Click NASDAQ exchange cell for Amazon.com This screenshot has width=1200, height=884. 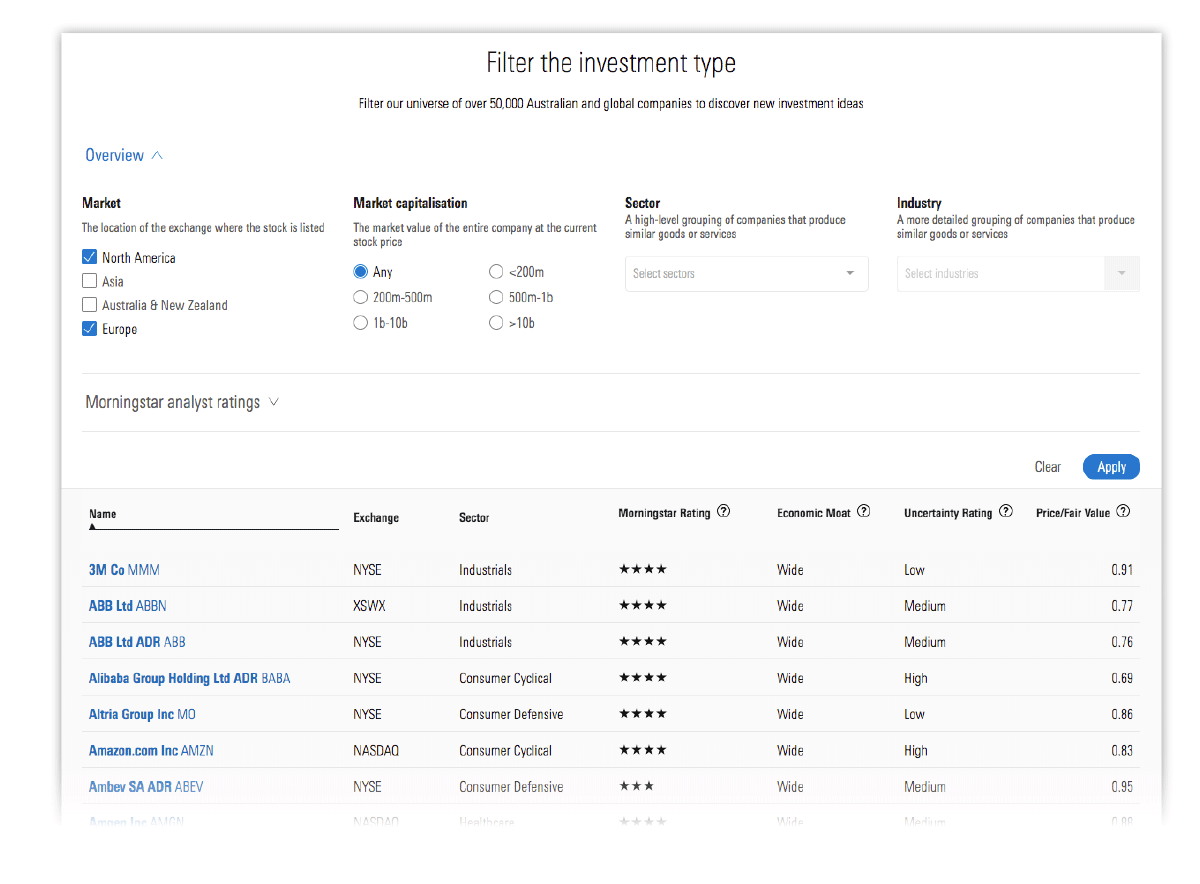point(376,750)
